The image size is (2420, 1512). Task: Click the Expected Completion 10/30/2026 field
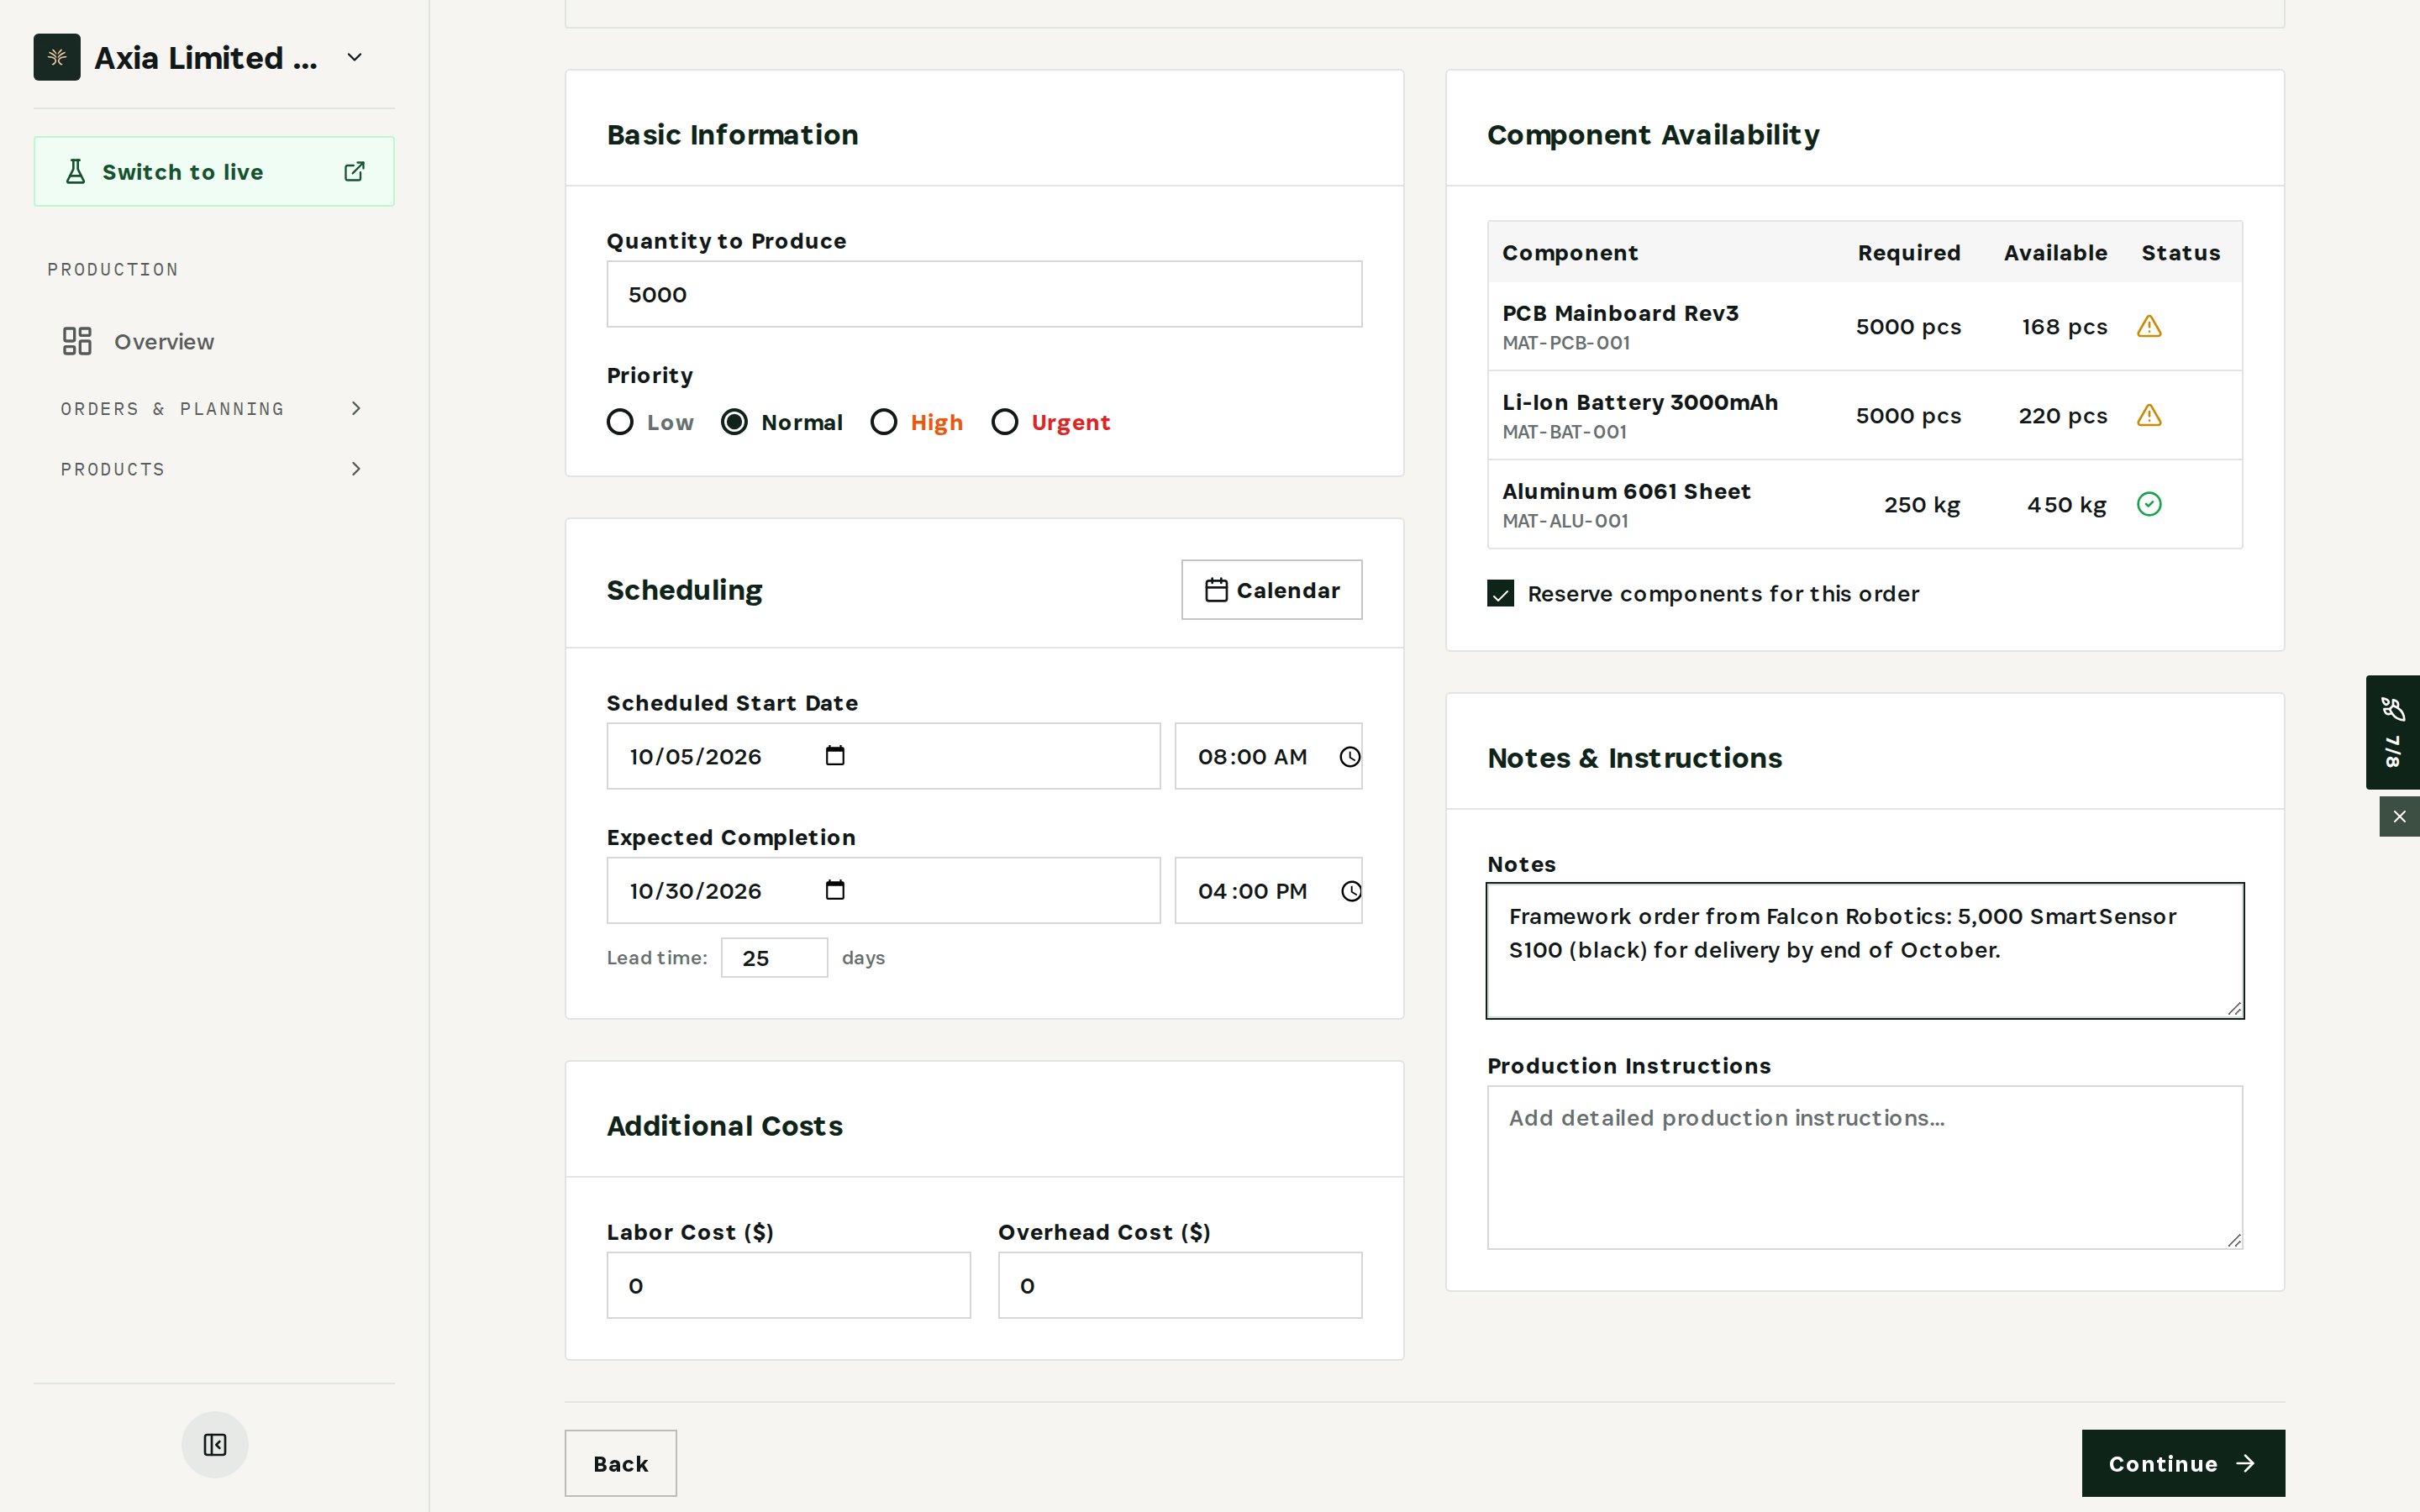click(883, 890)
